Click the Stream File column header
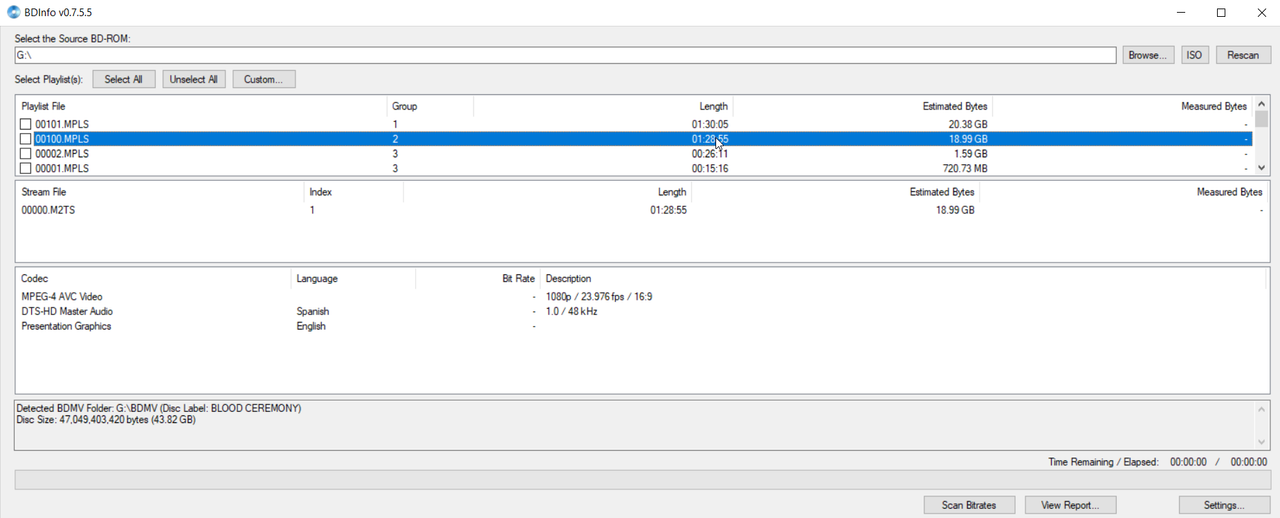1280x518 pixels. 160,192
